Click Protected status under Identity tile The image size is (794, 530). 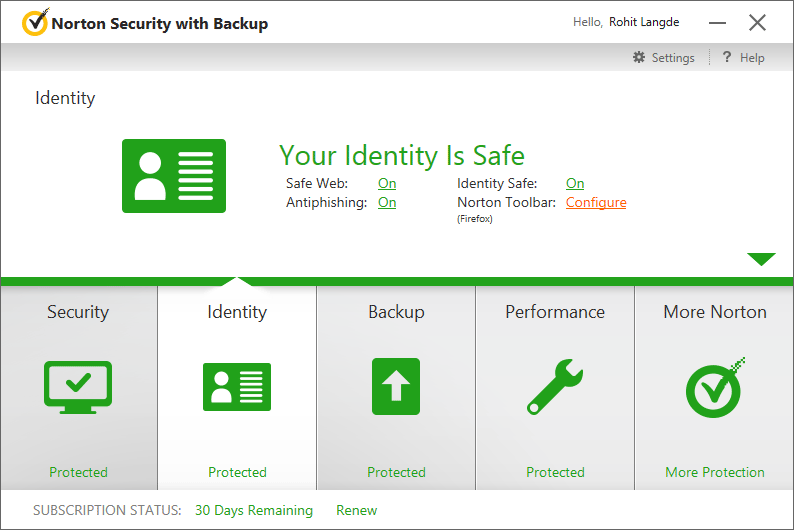coord(237,472)
